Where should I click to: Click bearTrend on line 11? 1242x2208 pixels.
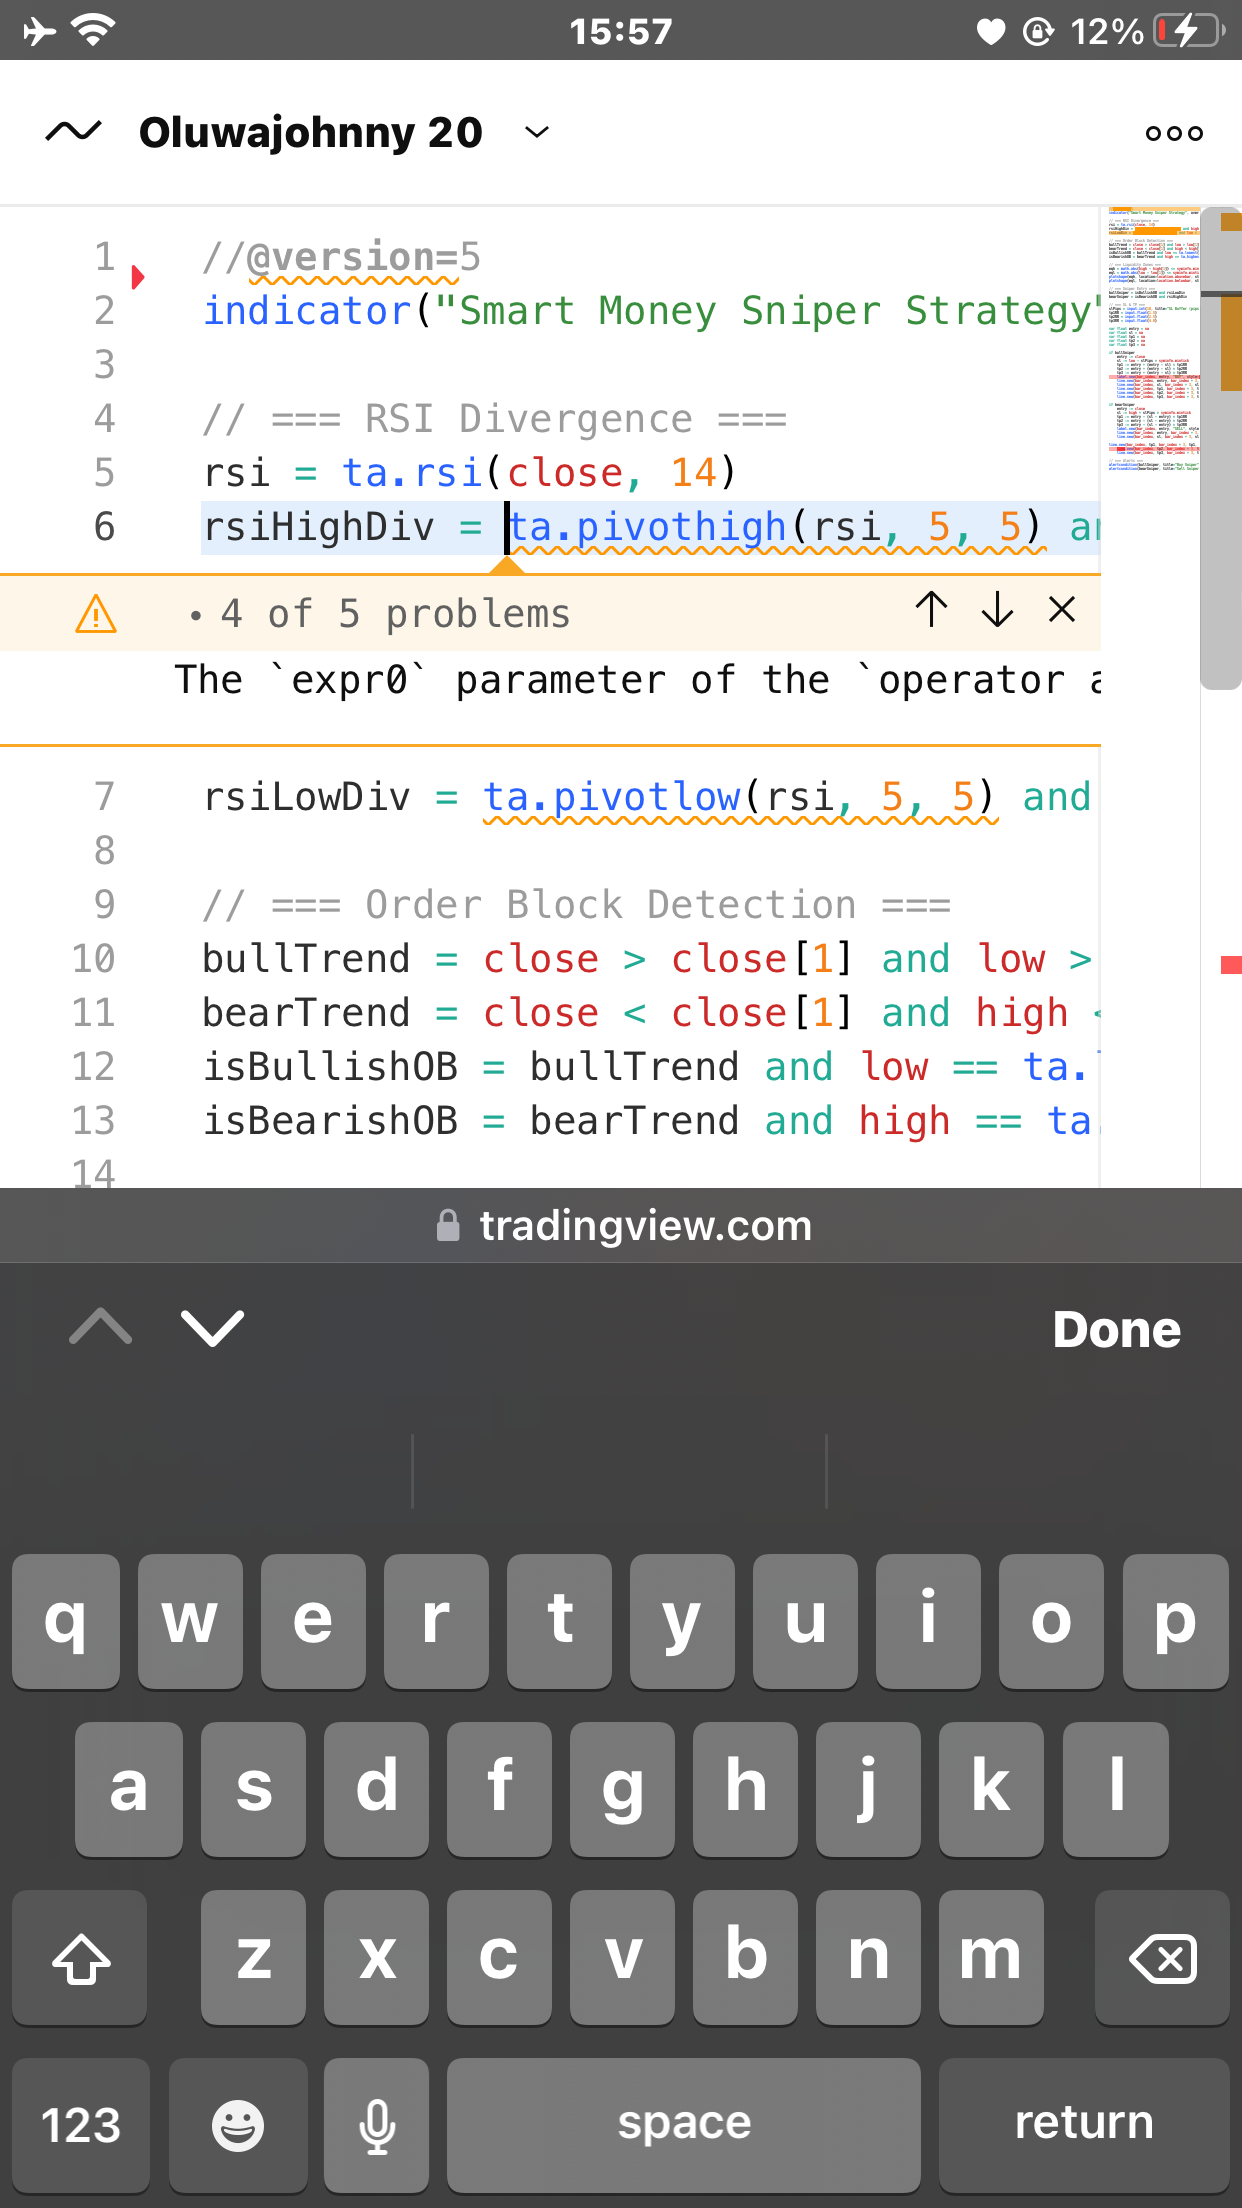pos(306,1013)
